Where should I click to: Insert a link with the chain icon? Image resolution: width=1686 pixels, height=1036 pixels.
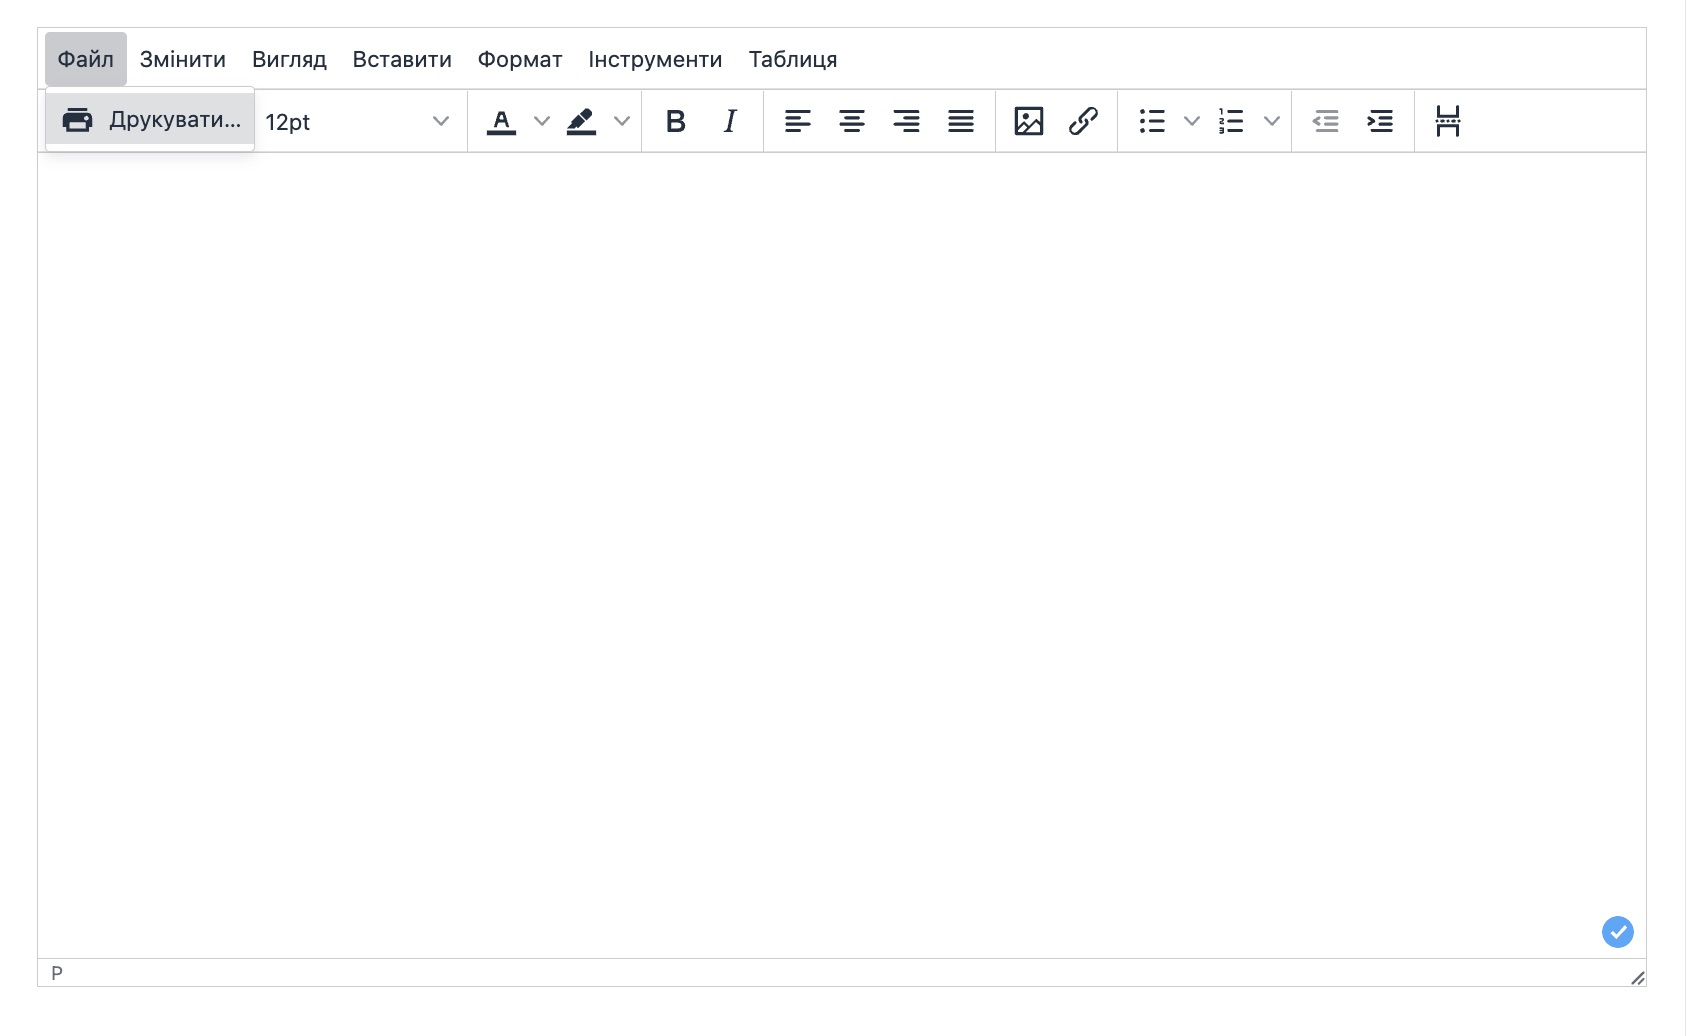(1083, 121)
